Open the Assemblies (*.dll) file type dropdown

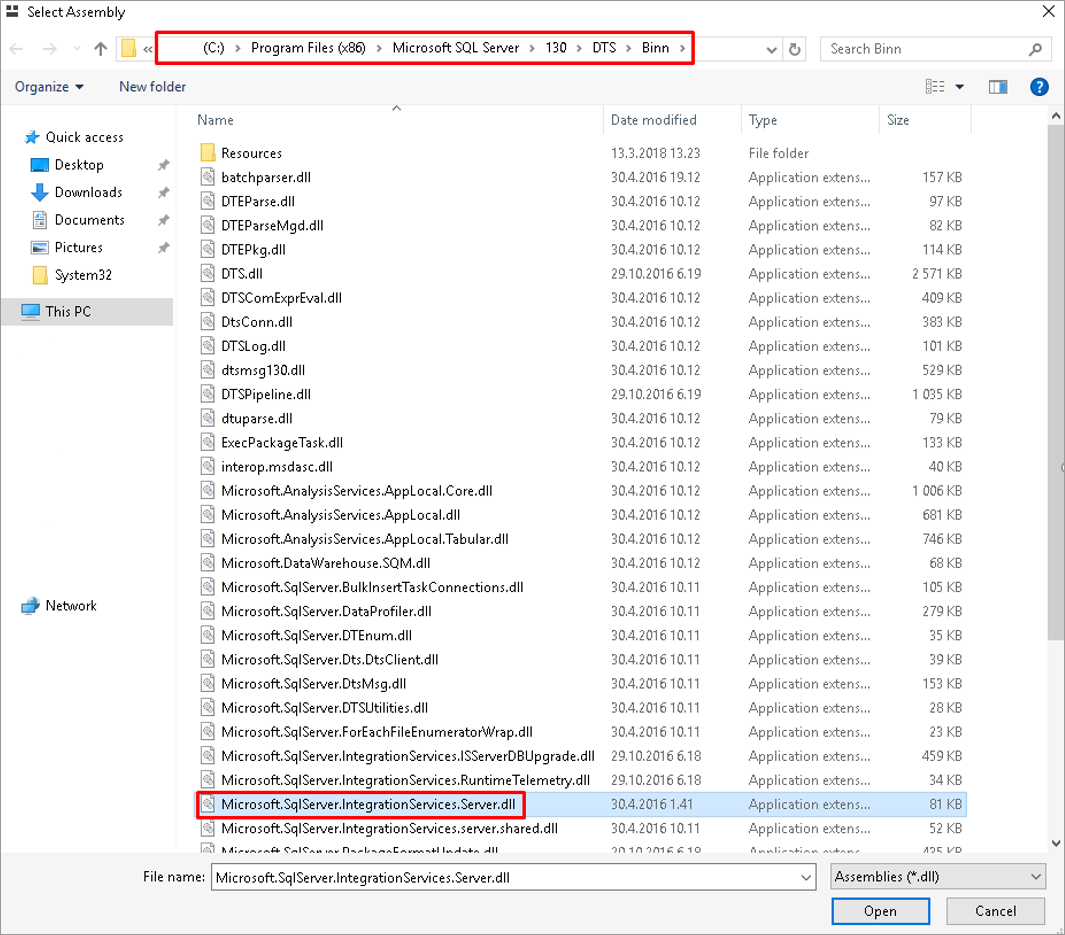point(937,877)
